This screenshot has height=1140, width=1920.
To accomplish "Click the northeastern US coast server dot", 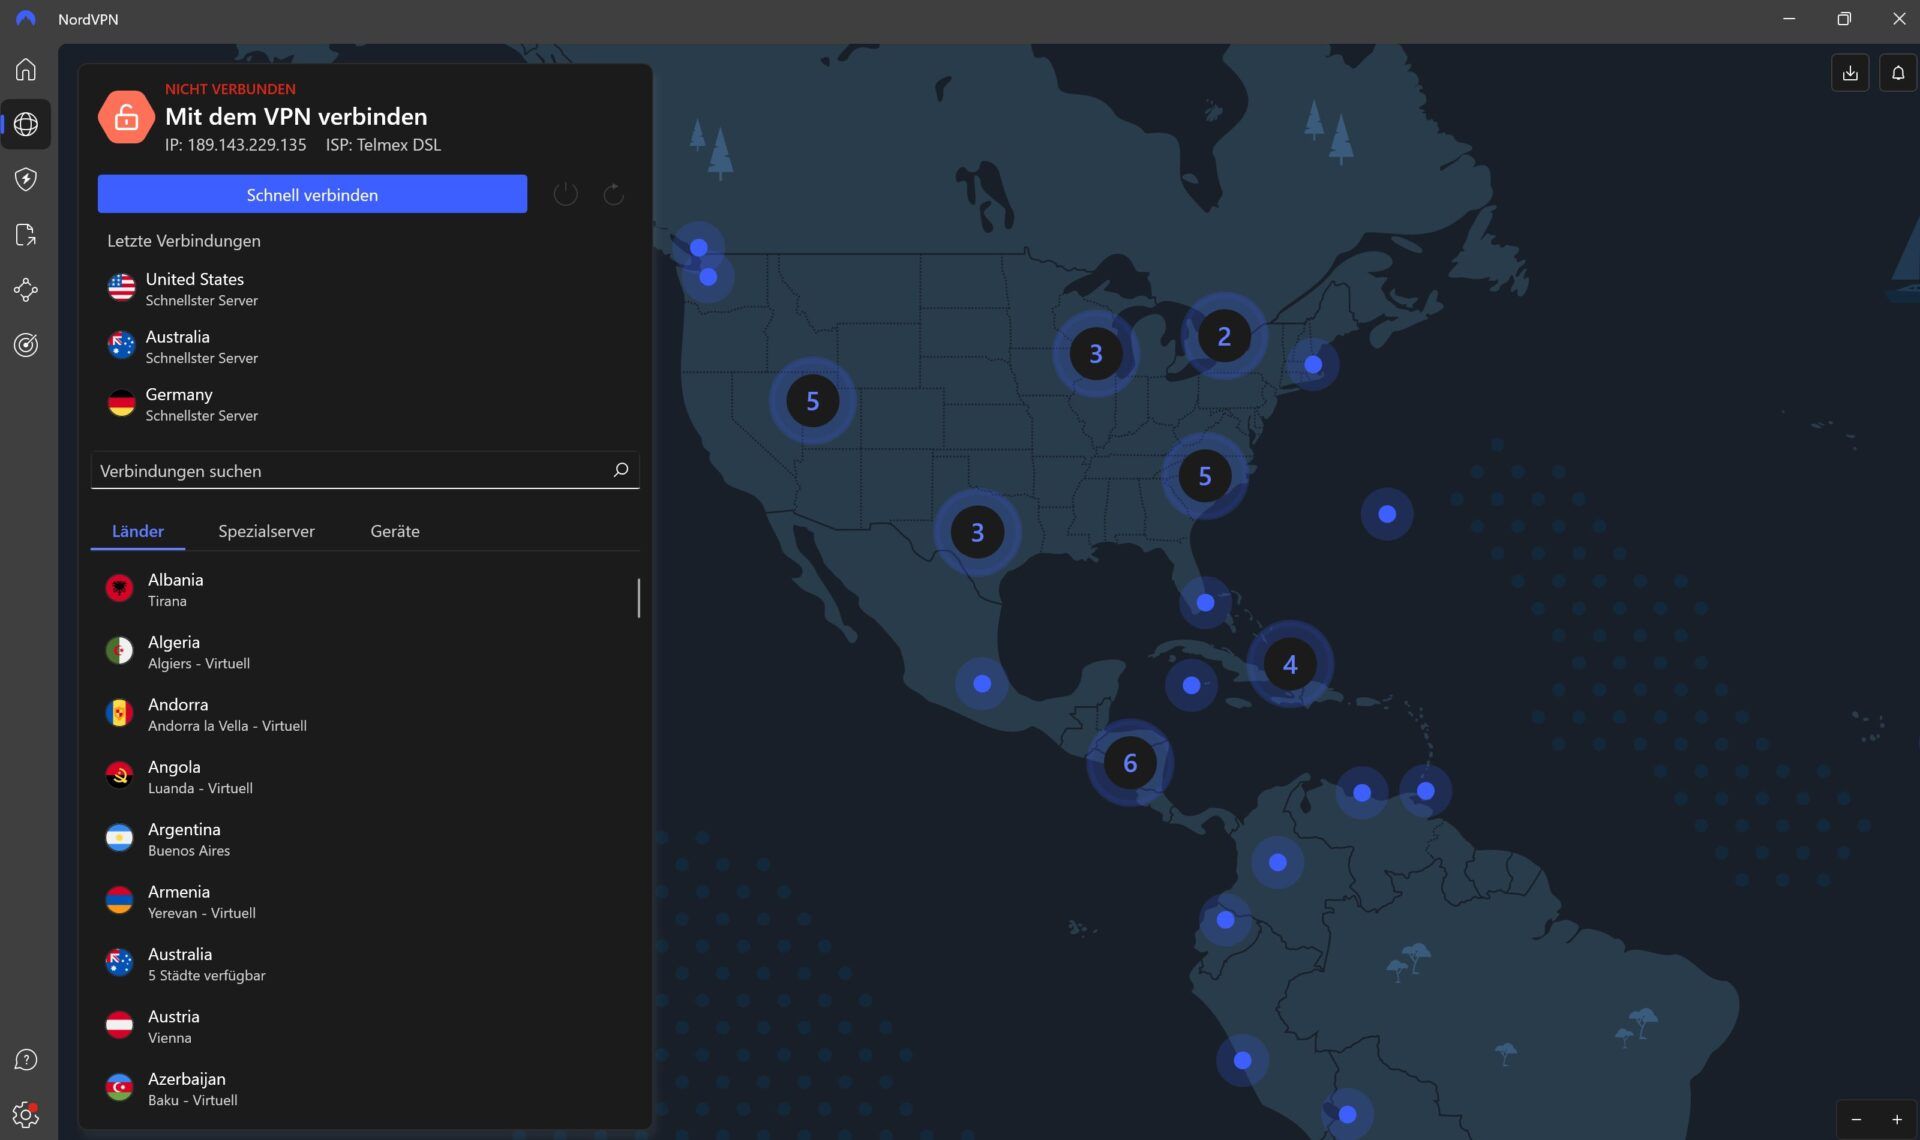I will click(x=1313, y=365).
